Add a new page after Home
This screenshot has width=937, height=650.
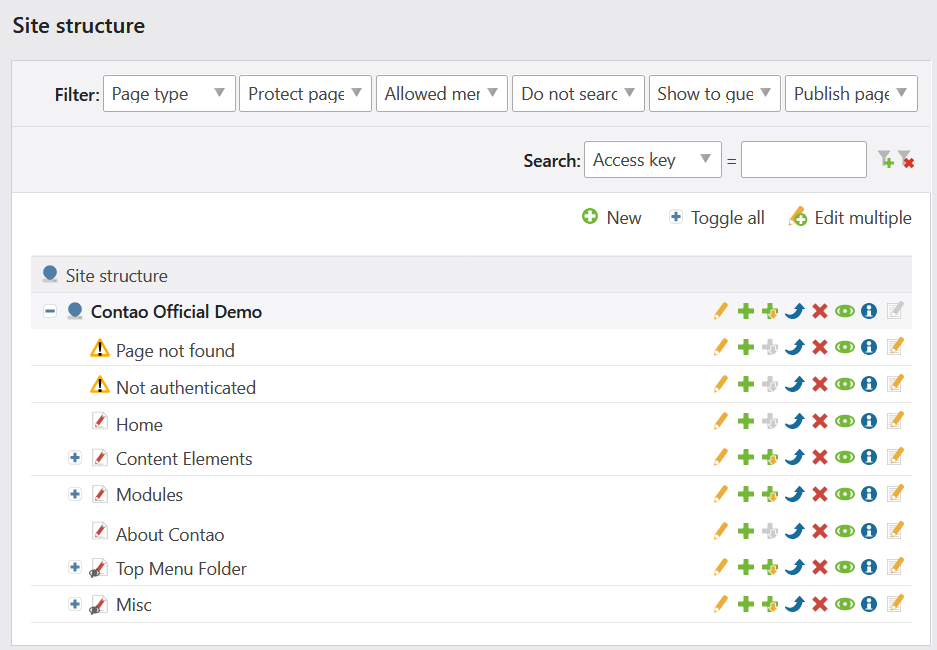click(745, 421)
